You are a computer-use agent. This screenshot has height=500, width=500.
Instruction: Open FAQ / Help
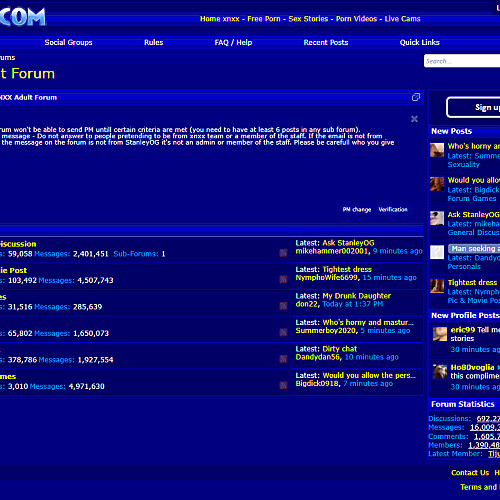tap(233, 42)
